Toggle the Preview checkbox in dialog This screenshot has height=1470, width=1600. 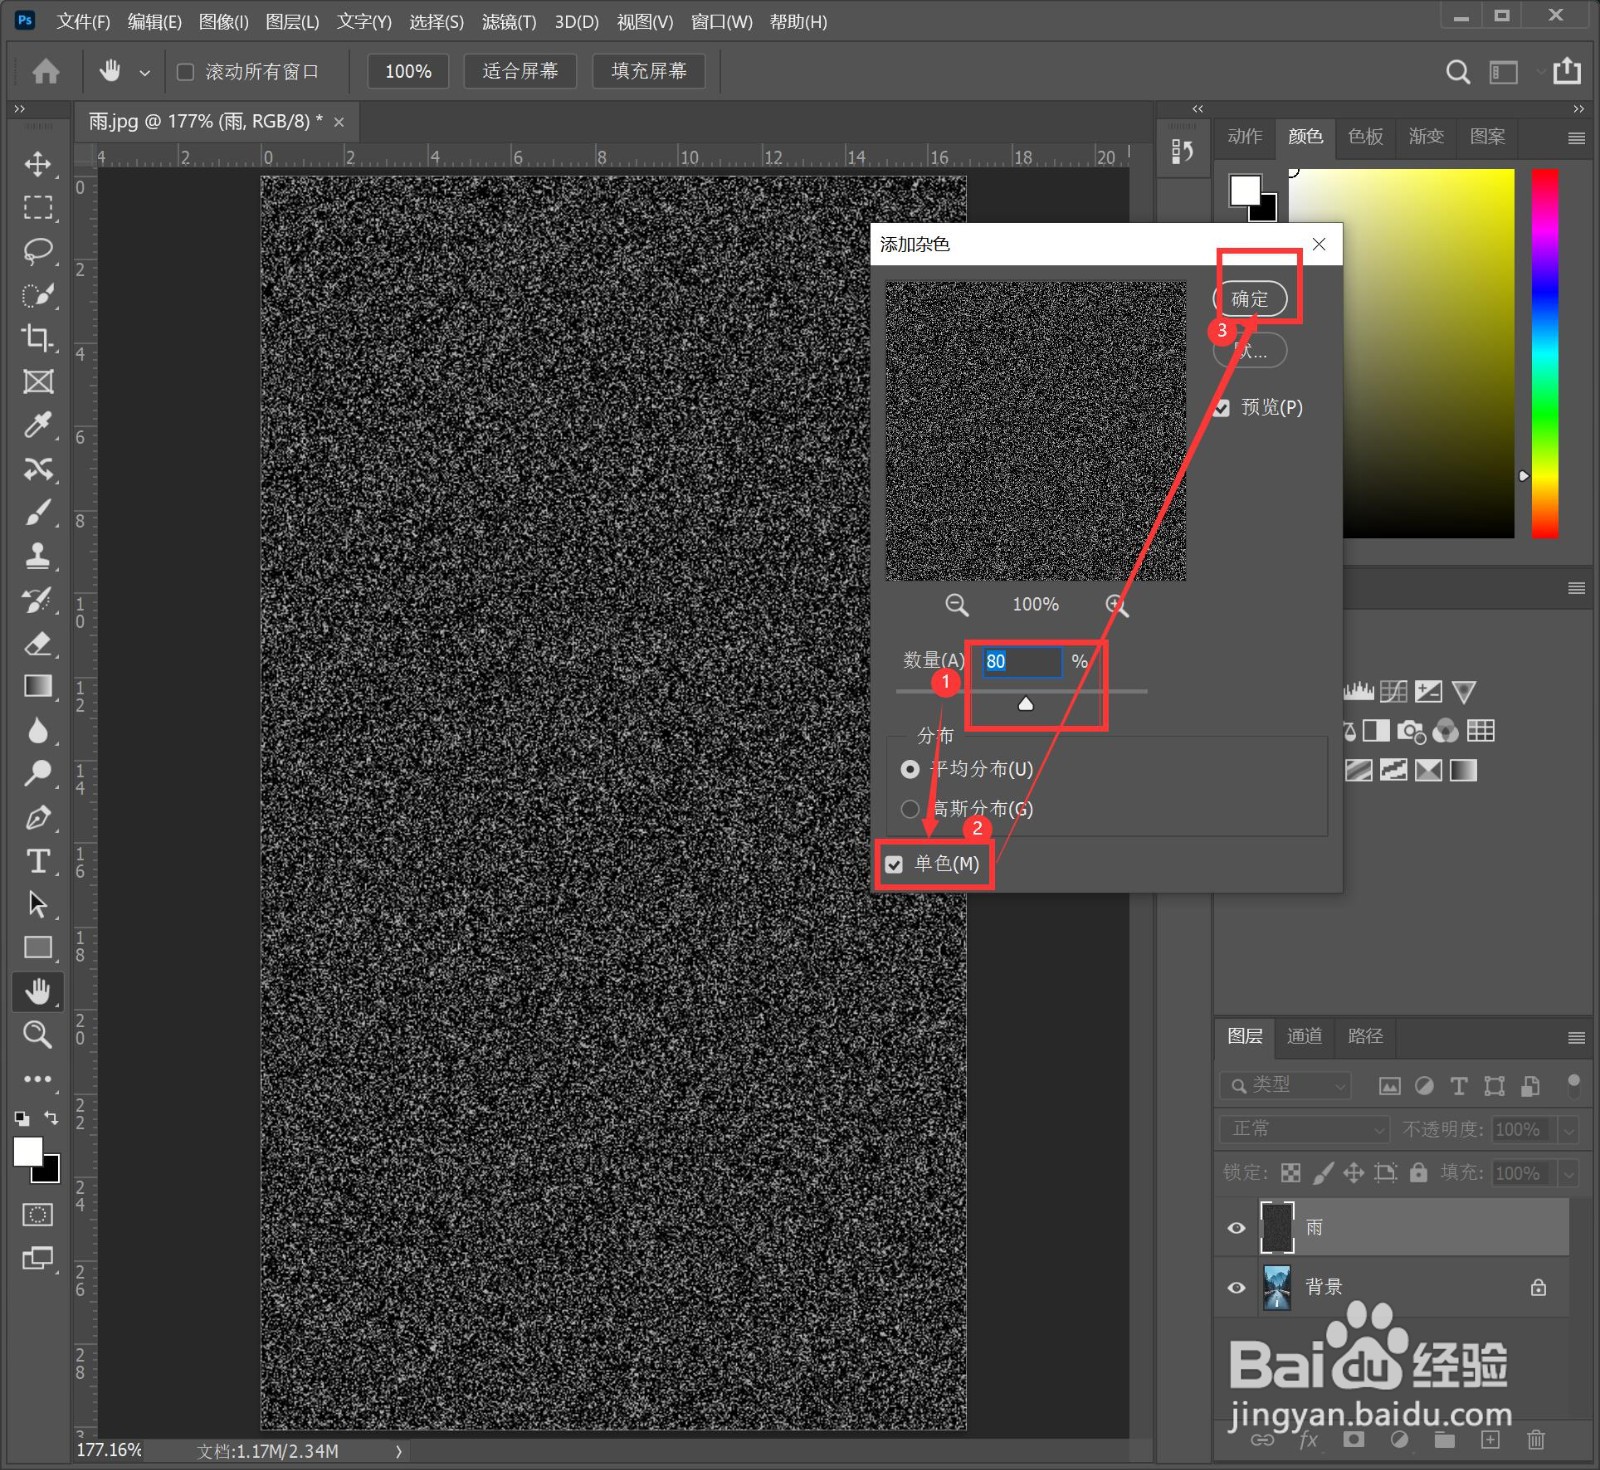[1221, 408]
